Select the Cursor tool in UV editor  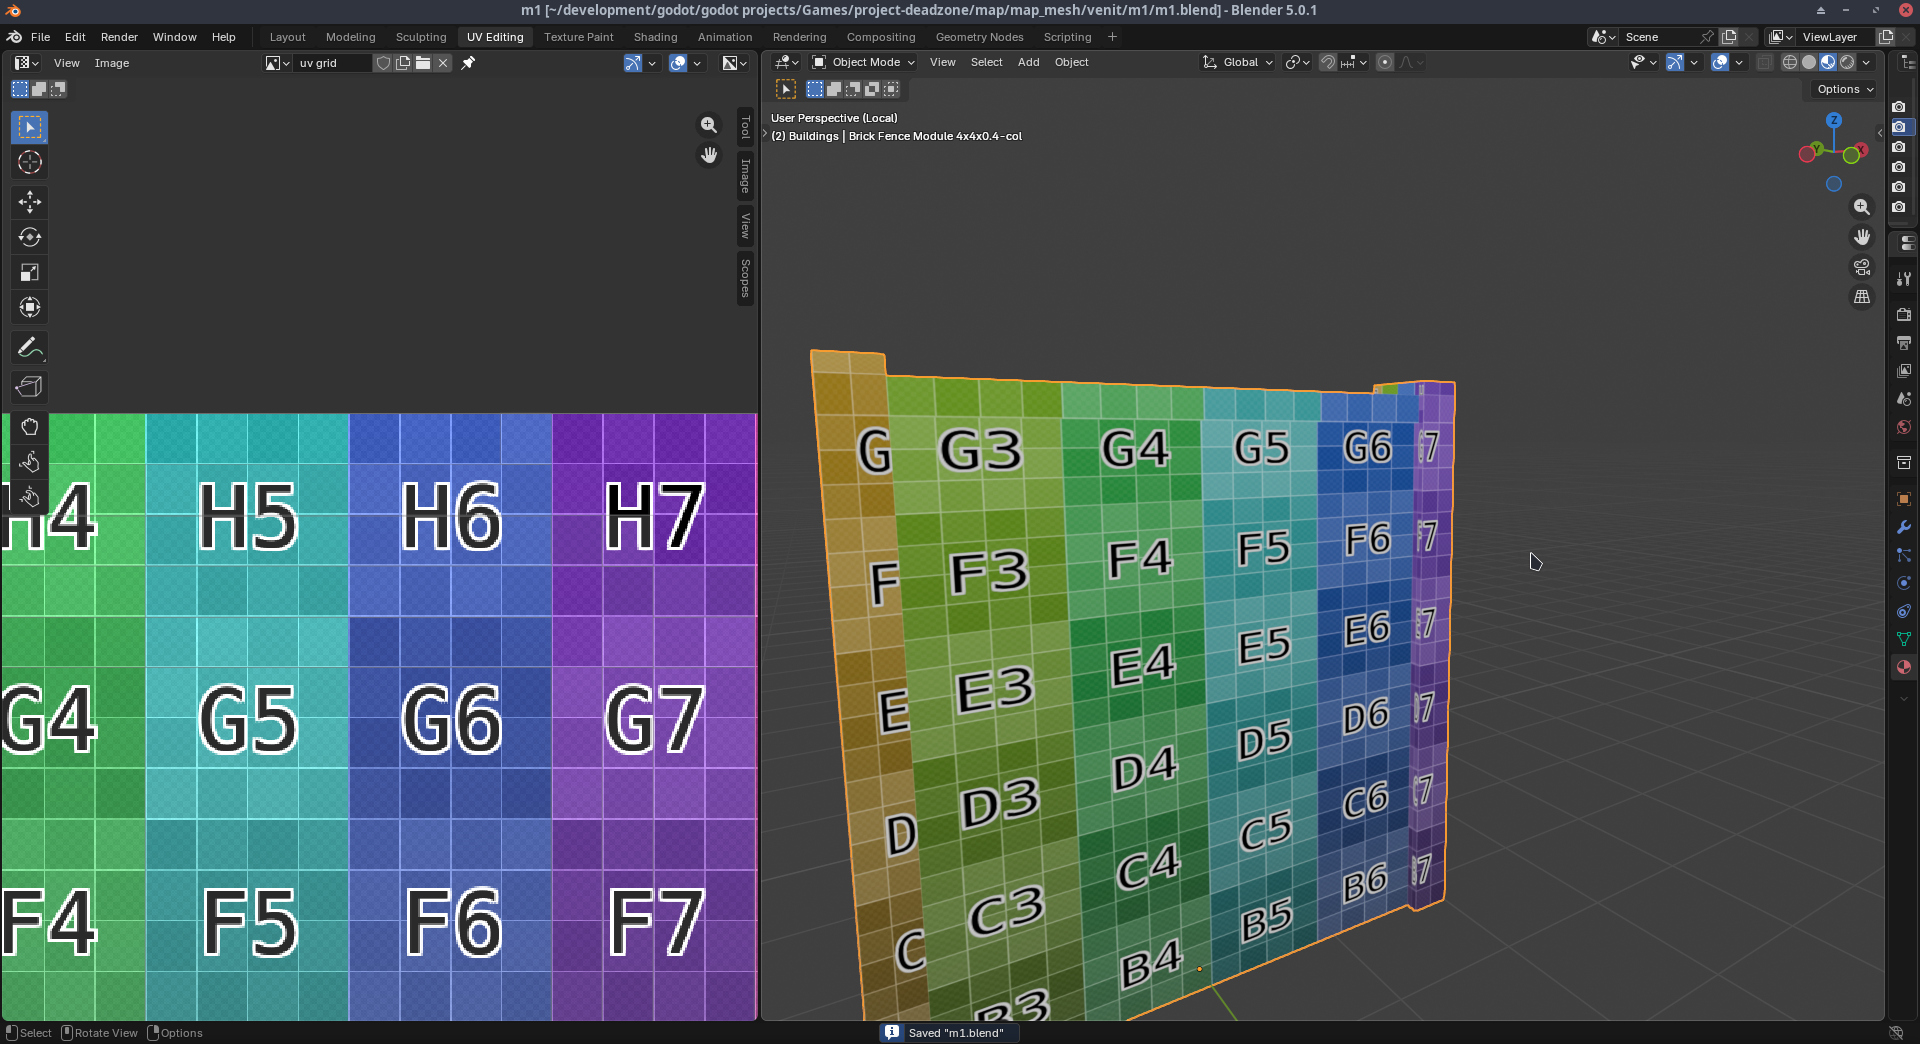click(x=29, y=163)
